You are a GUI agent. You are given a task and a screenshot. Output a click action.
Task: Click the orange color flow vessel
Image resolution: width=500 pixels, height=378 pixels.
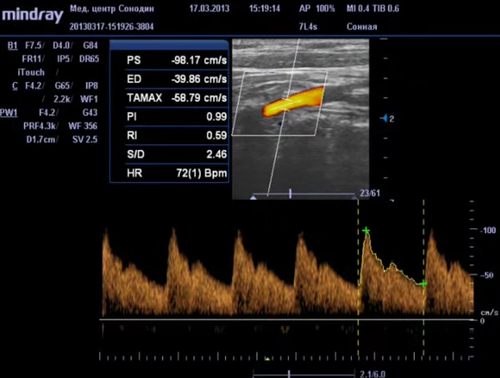click(x=293, y=102)
